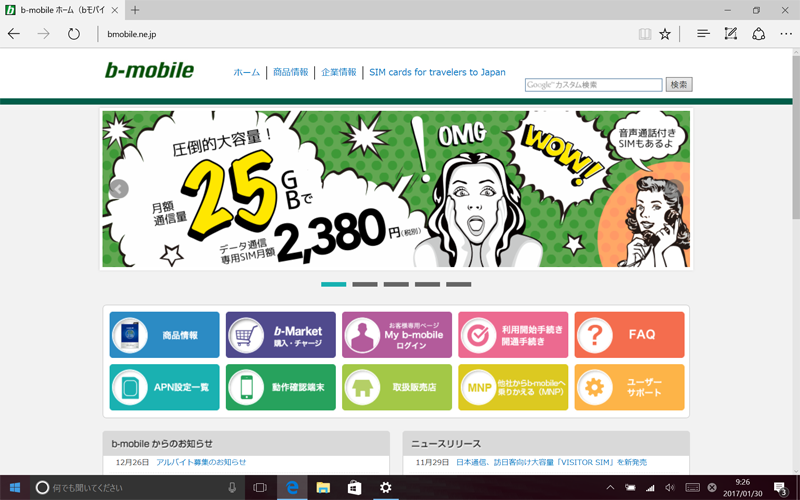Open Reading view book icon
The width and height of the screenshot is (800, 500).
pos(645,34)
